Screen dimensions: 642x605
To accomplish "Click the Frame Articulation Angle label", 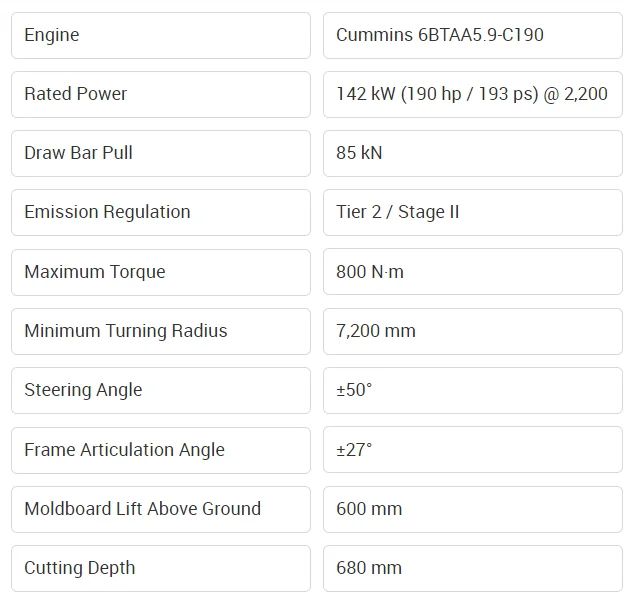I will (x=160, y=450).
